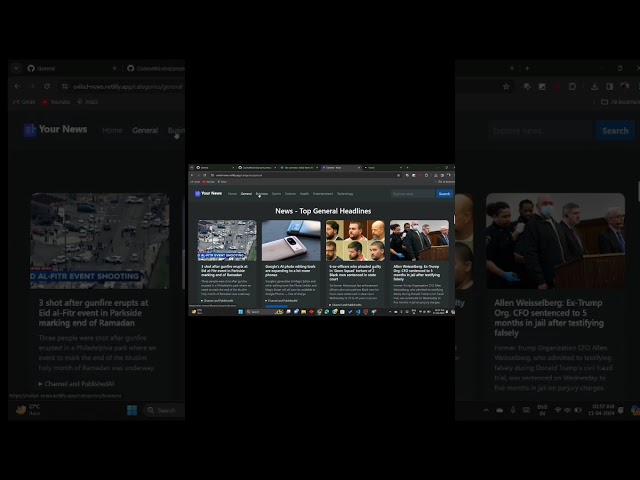Click the forward navigation arrow
Screen dimensions: 640x480
pyautogui.click(x=198, y=175)
